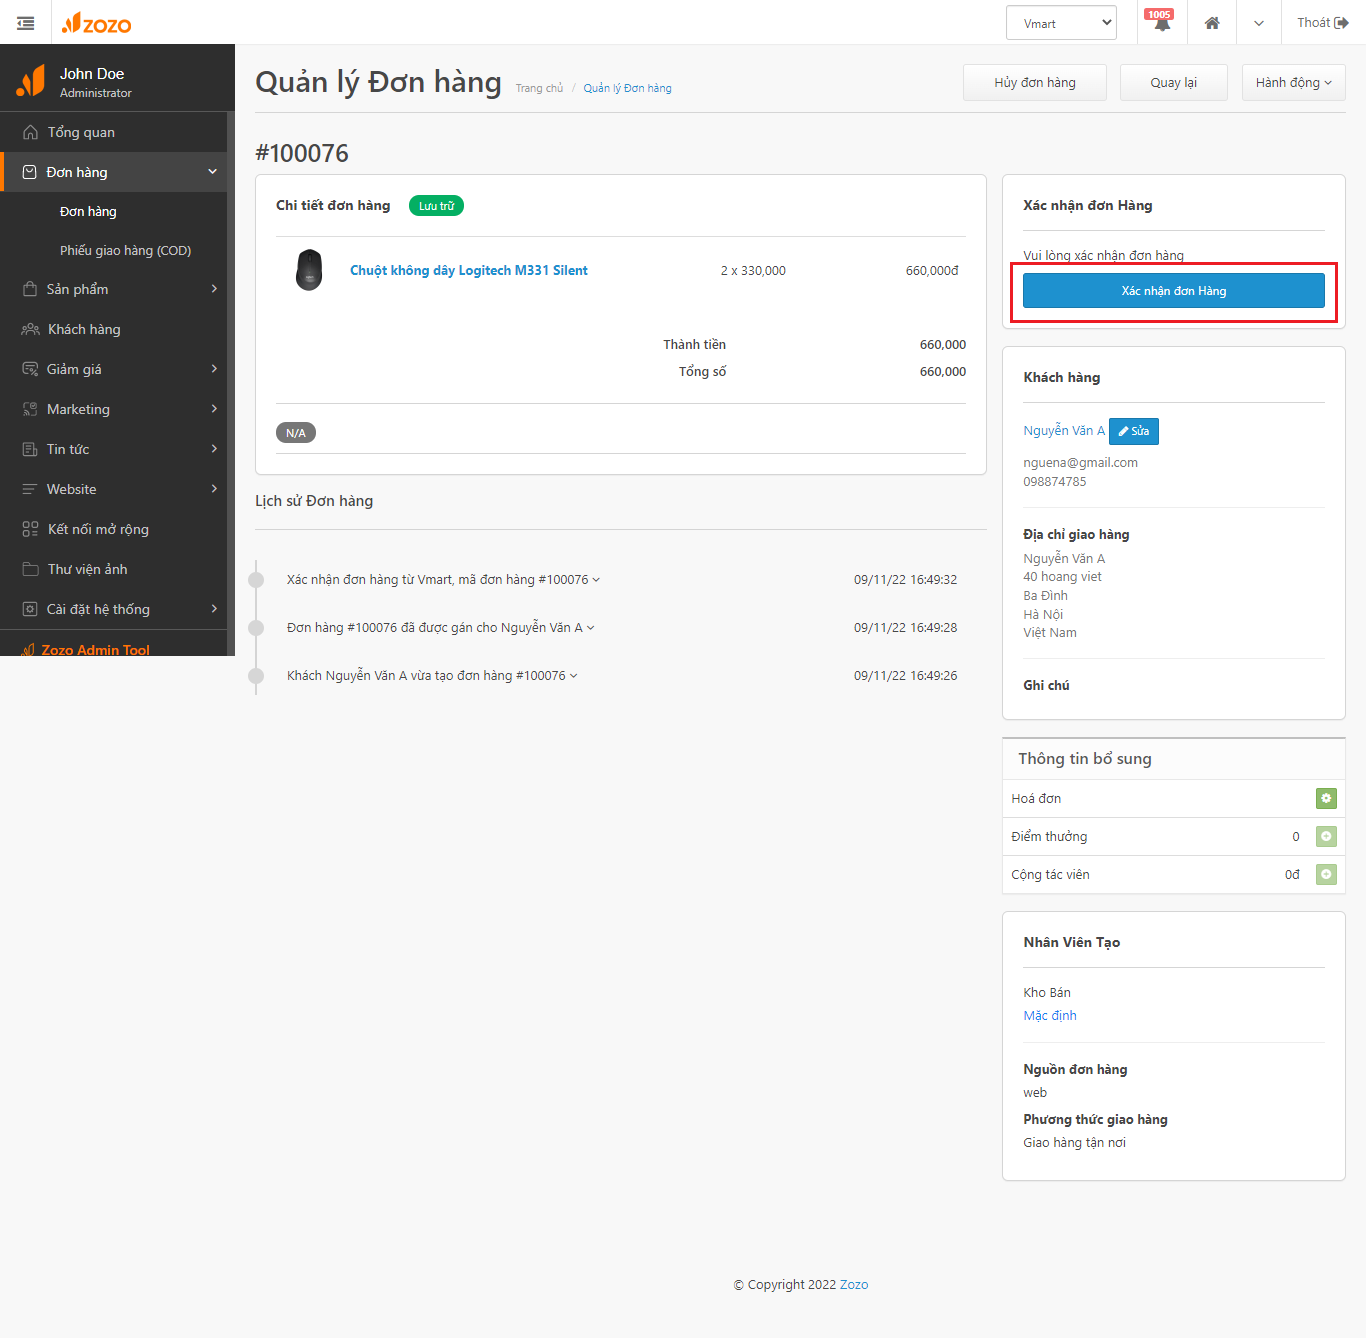The width and height of the screenshot is (1366, 1340).
Task: Click the Cộng tác viên green add icon
Action: coord(1326,874)
